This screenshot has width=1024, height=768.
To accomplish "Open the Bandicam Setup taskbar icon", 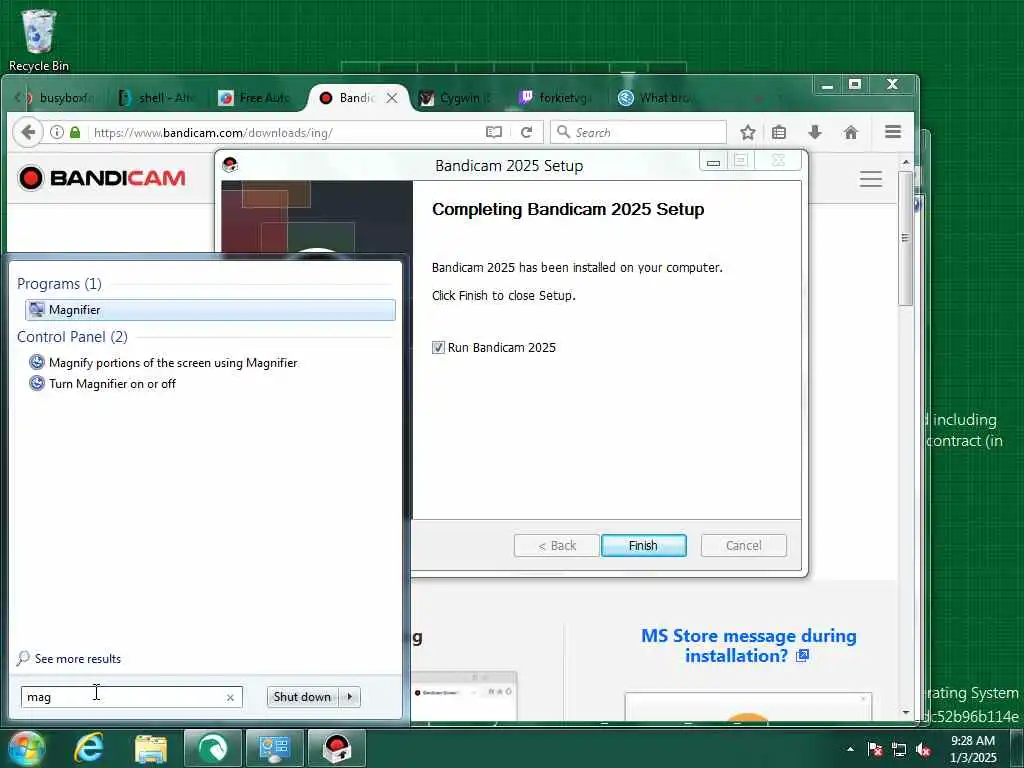I will point(336,748).
